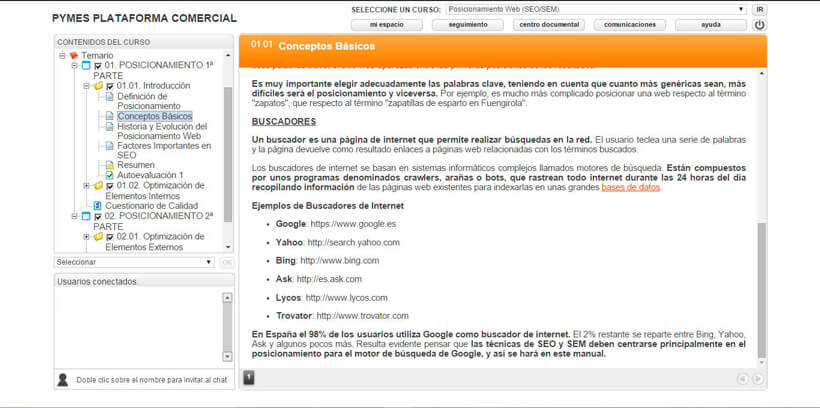Open the centro documental menu
Viewport: 820px width, 408px height.
click(549, 25)
